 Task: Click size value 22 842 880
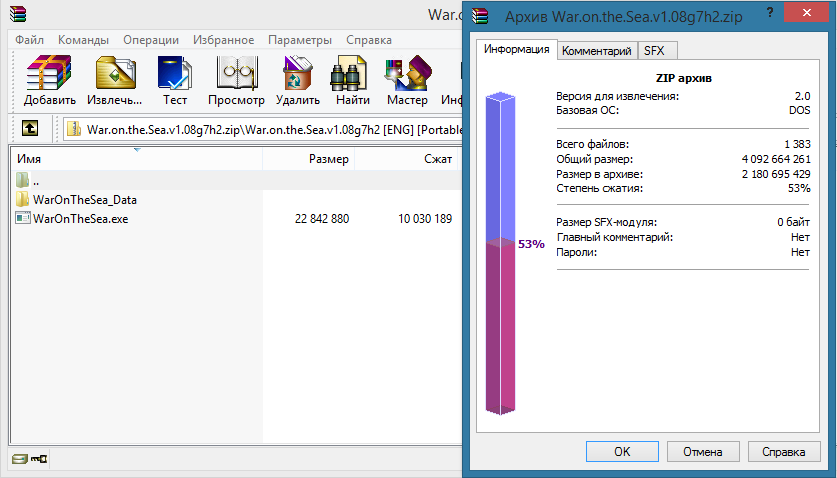coord(322,218)
